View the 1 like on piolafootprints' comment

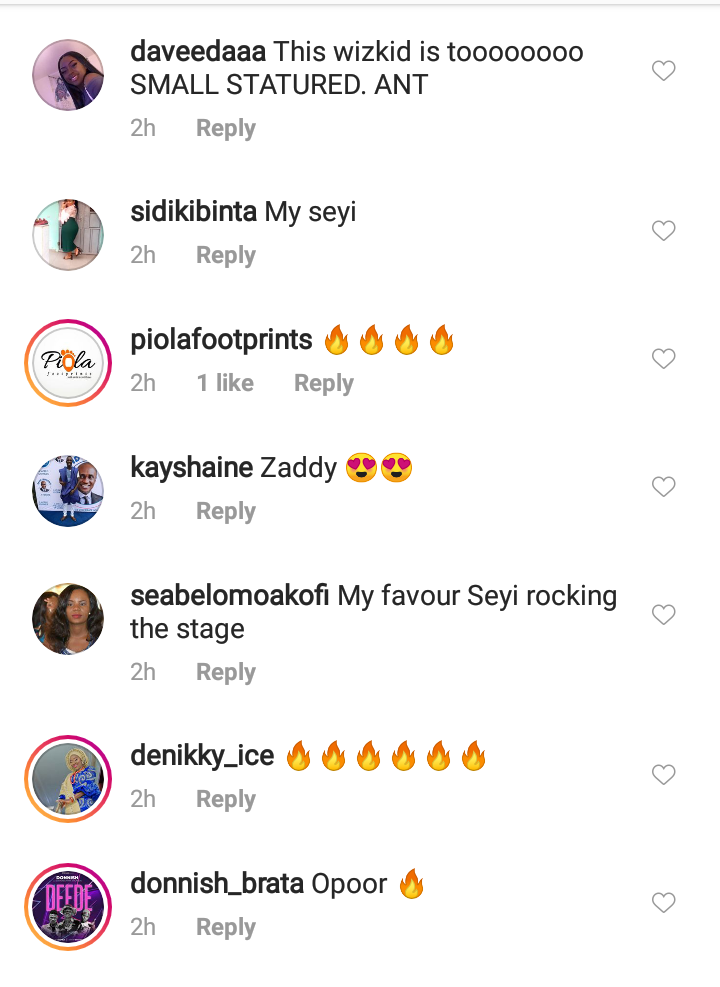coord(225,384)
